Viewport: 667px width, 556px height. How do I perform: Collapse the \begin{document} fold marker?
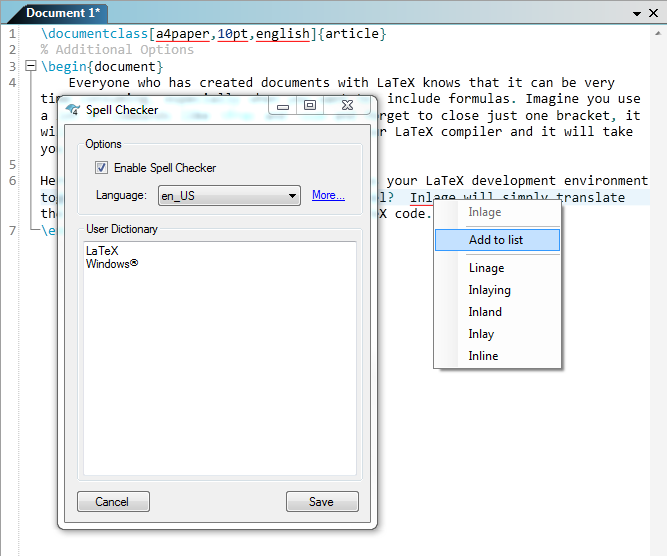click(30, 66)
